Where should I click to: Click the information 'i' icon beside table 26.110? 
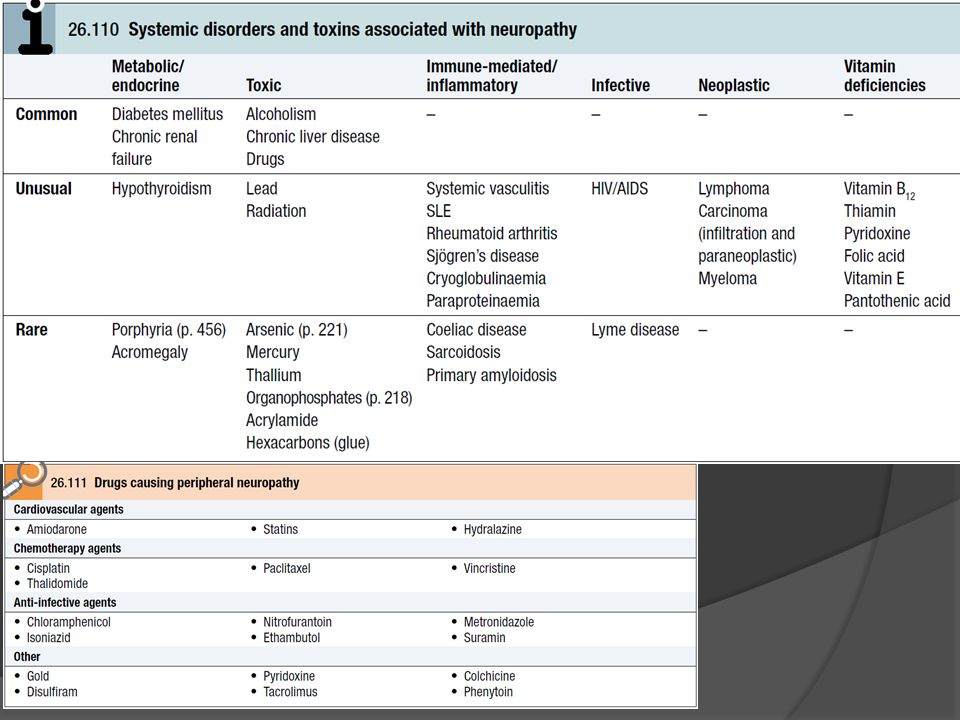click(35, 28)
